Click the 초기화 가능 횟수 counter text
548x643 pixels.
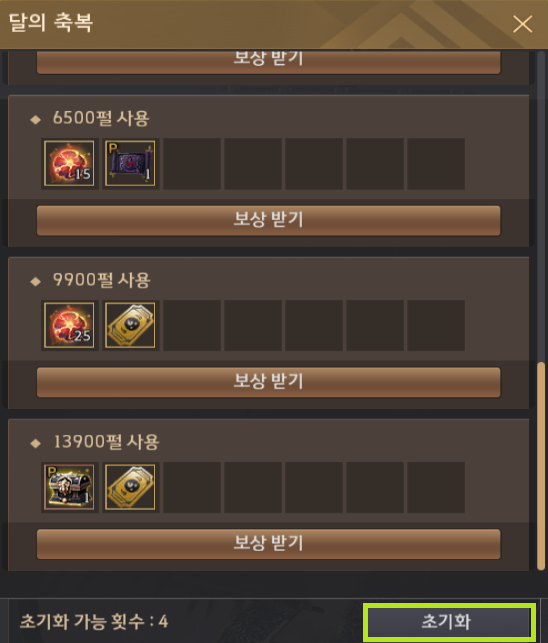[x=94, y=621]
